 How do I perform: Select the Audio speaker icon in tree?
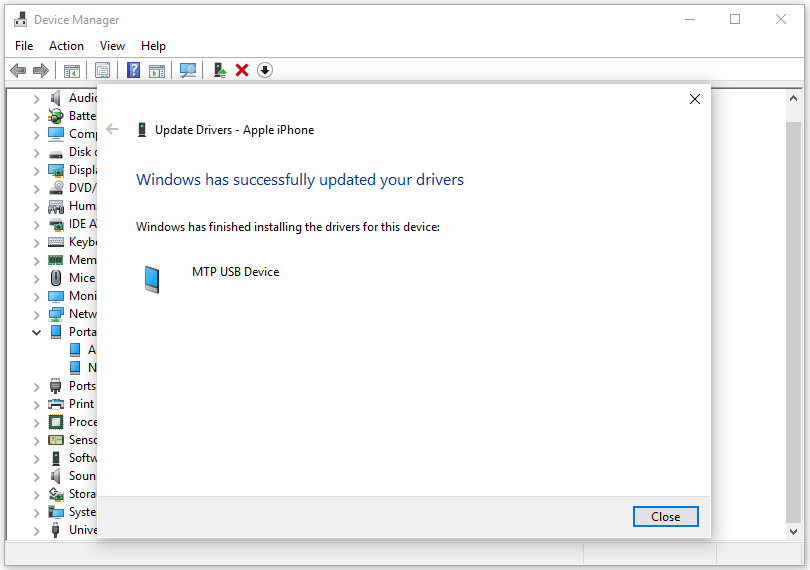[x=56, y=98]
